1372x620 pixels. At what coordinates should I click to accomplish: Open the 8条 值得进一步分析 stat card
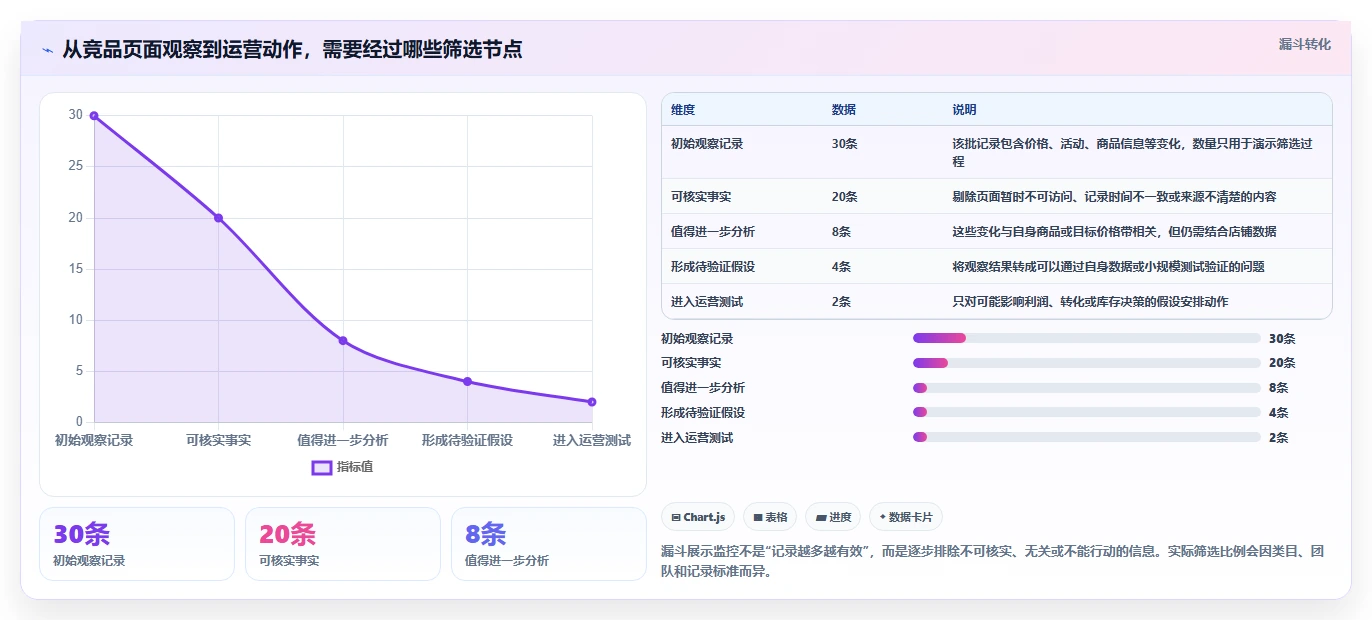[x=549, y=544]
